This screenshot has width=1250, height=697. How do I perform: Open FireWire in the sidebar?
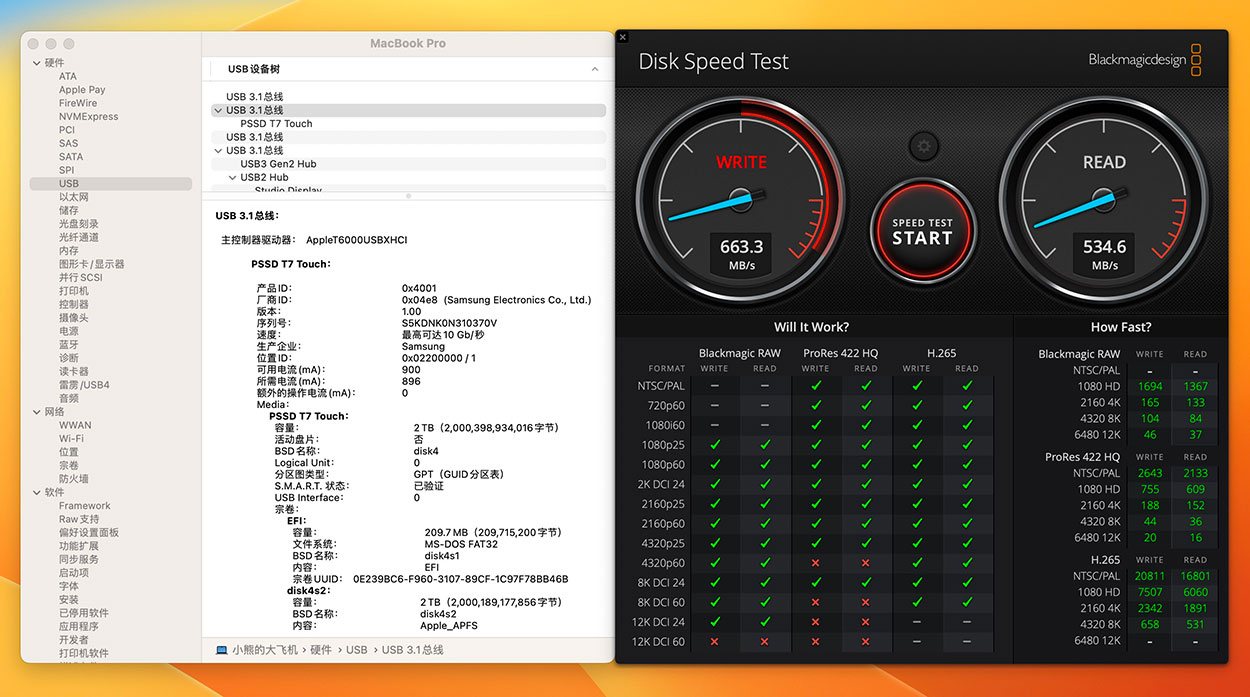(78, 103)
